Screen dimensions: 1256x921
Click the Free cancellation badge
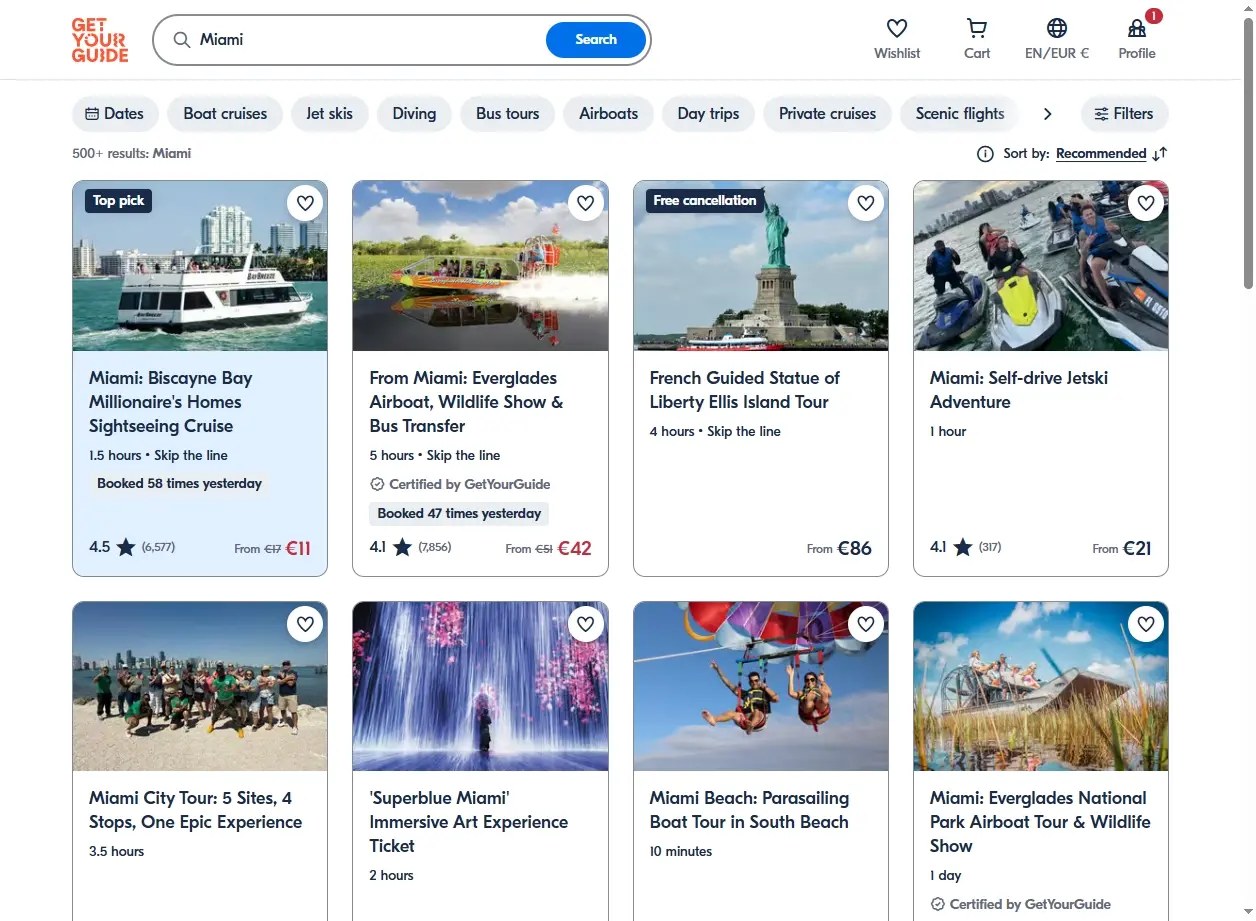click(x=705, y=201)
